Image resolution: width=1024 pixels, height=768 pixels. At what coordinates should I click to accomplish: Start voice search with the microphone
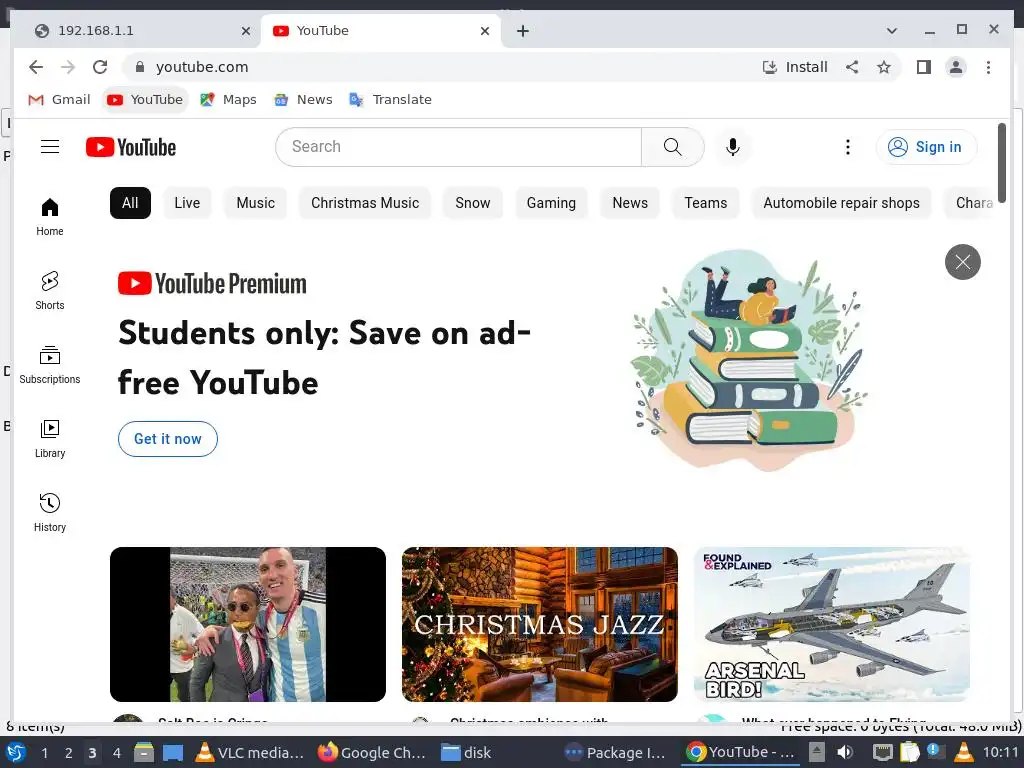733,147
